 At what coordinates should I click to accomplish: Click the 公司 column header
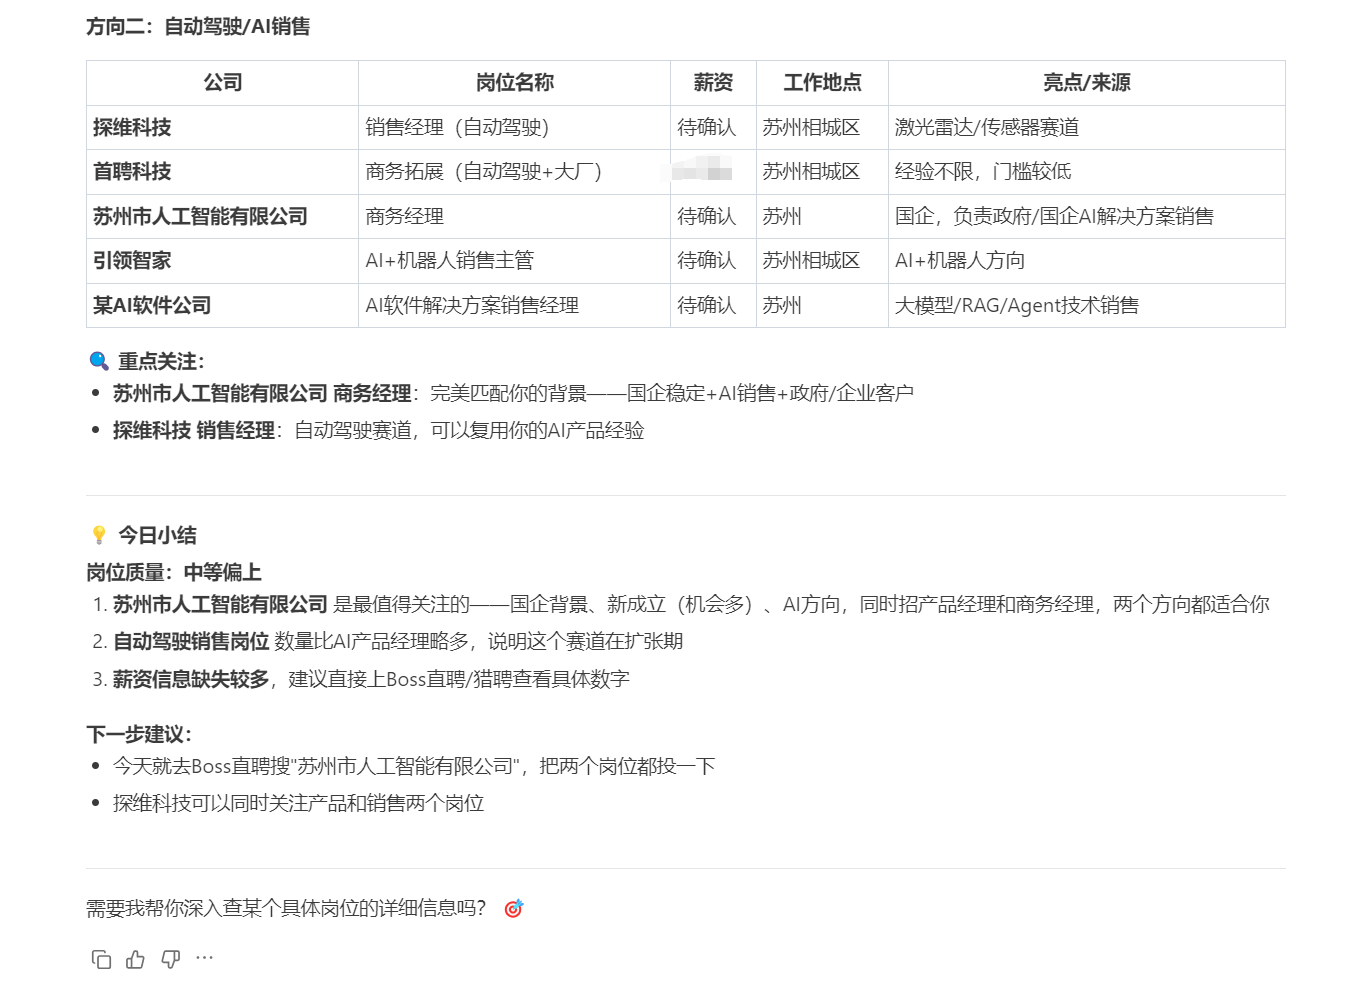(x=222, y=83)
